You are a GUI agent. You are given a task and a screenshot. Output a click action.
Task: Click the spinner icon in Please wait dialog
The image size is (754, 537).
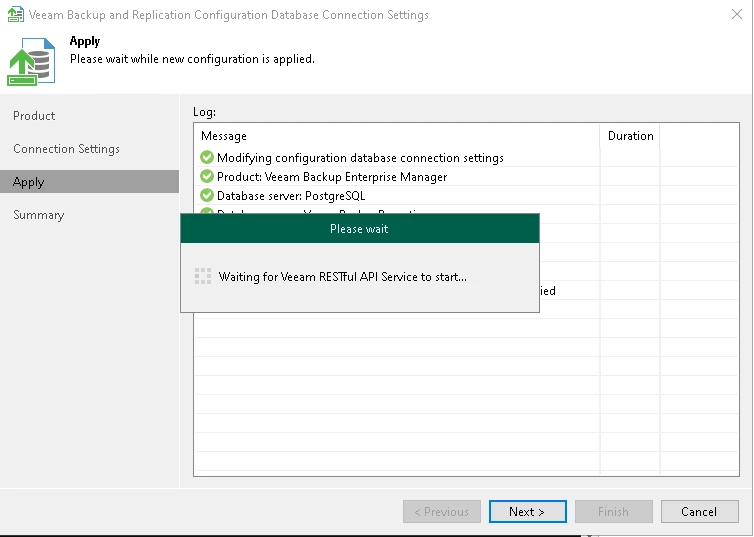(x=203, y=276)
